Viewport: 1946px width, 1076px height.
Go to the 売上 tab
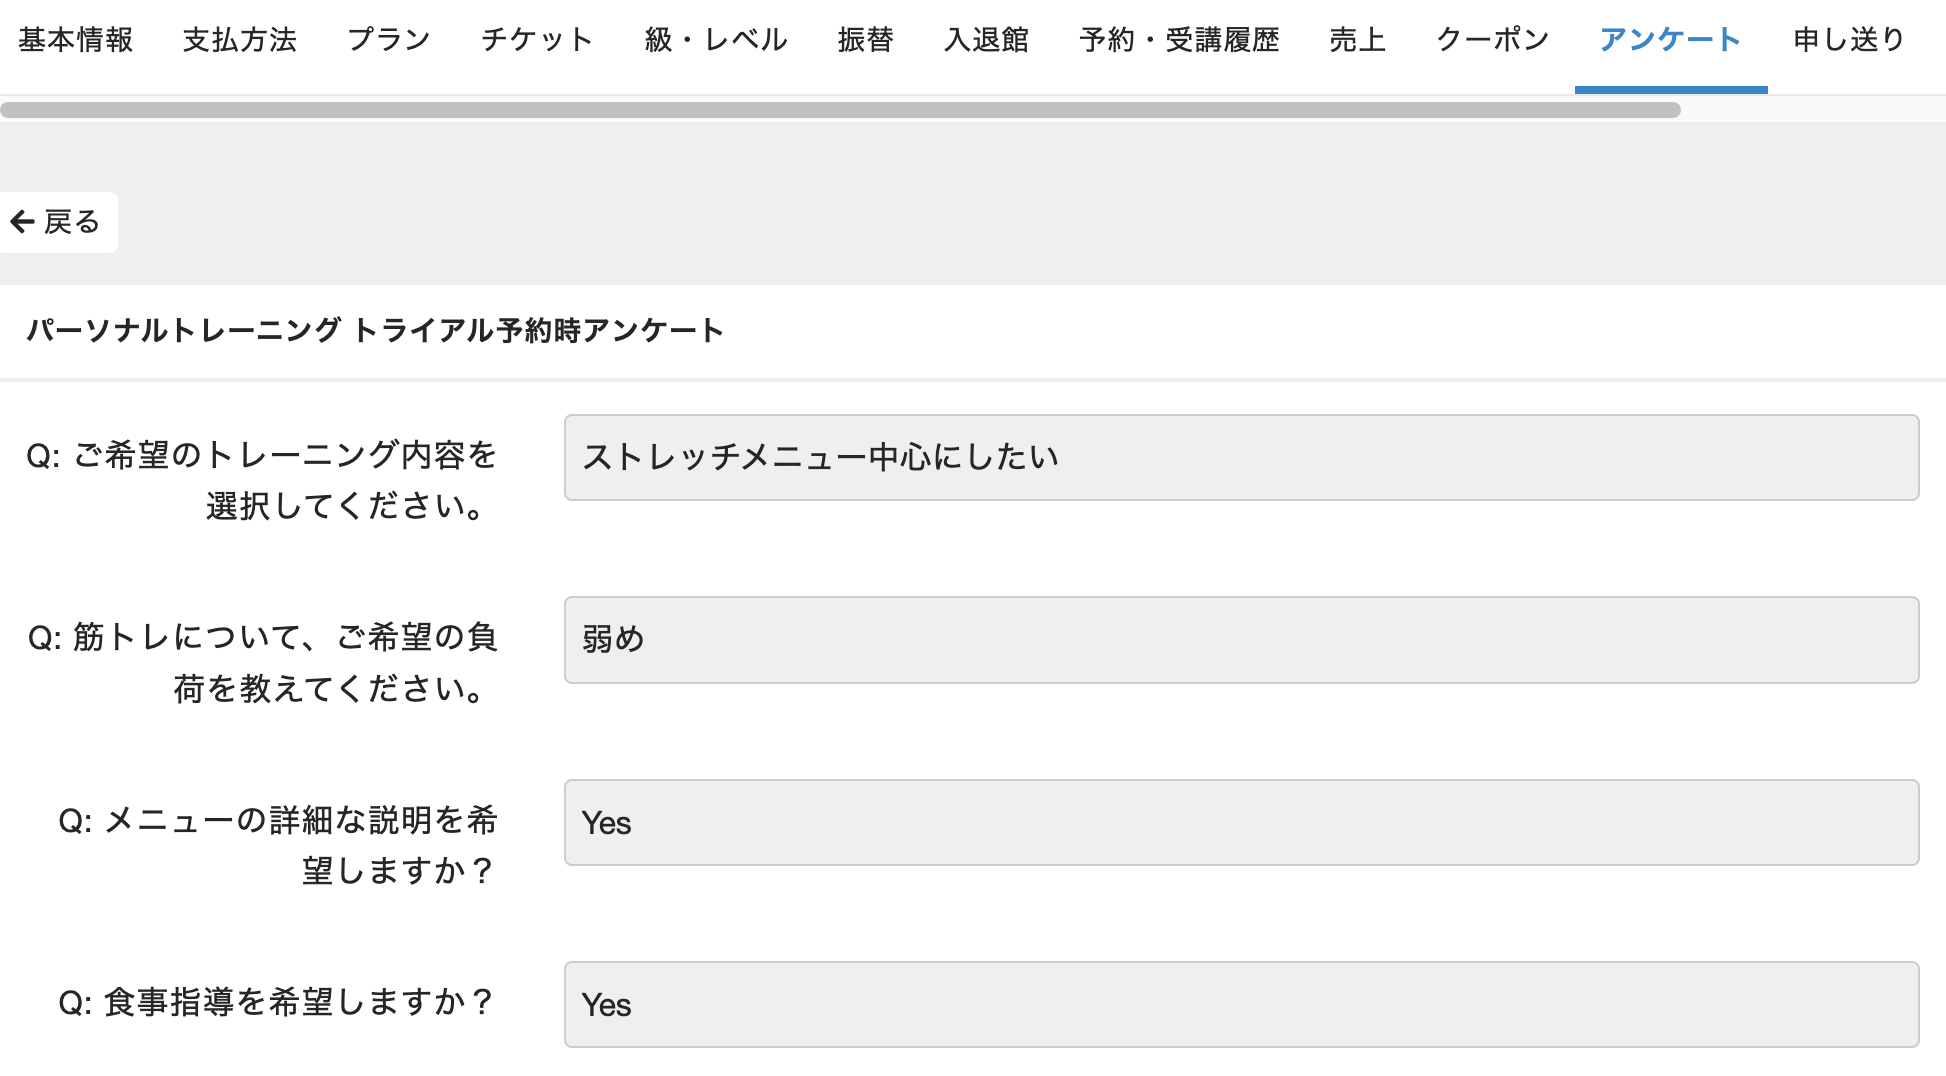[1358, 40]
